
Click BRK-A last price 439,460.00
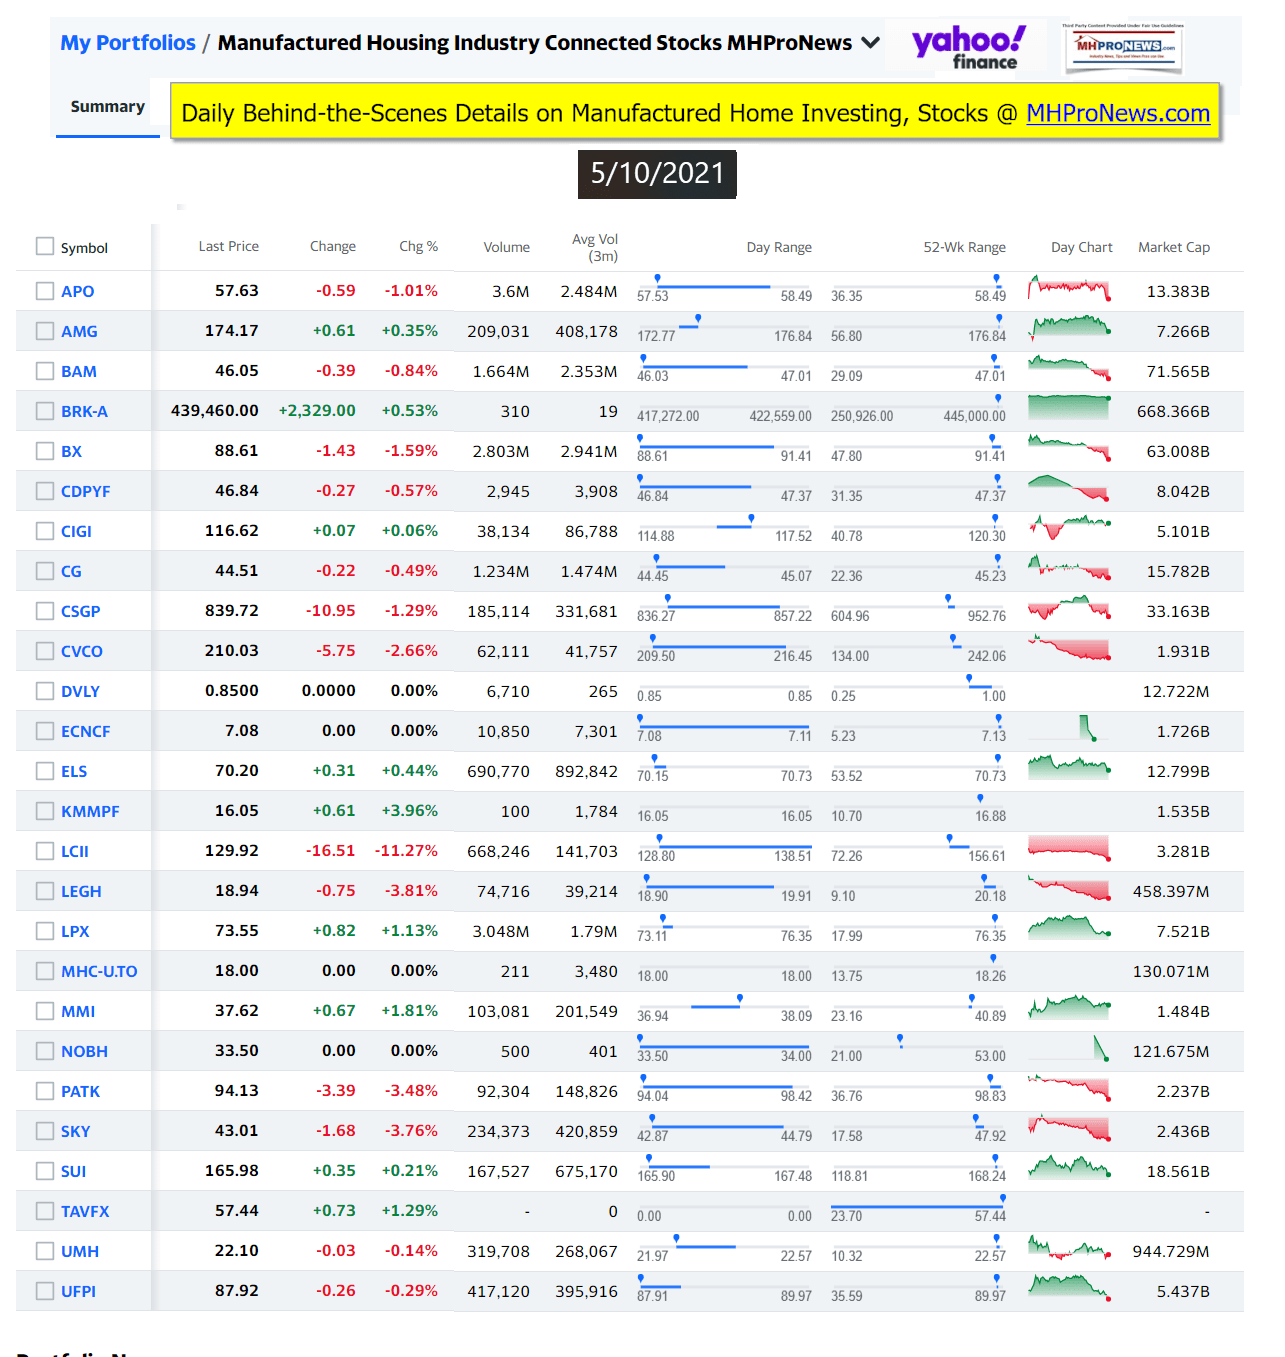coord(215,411)
